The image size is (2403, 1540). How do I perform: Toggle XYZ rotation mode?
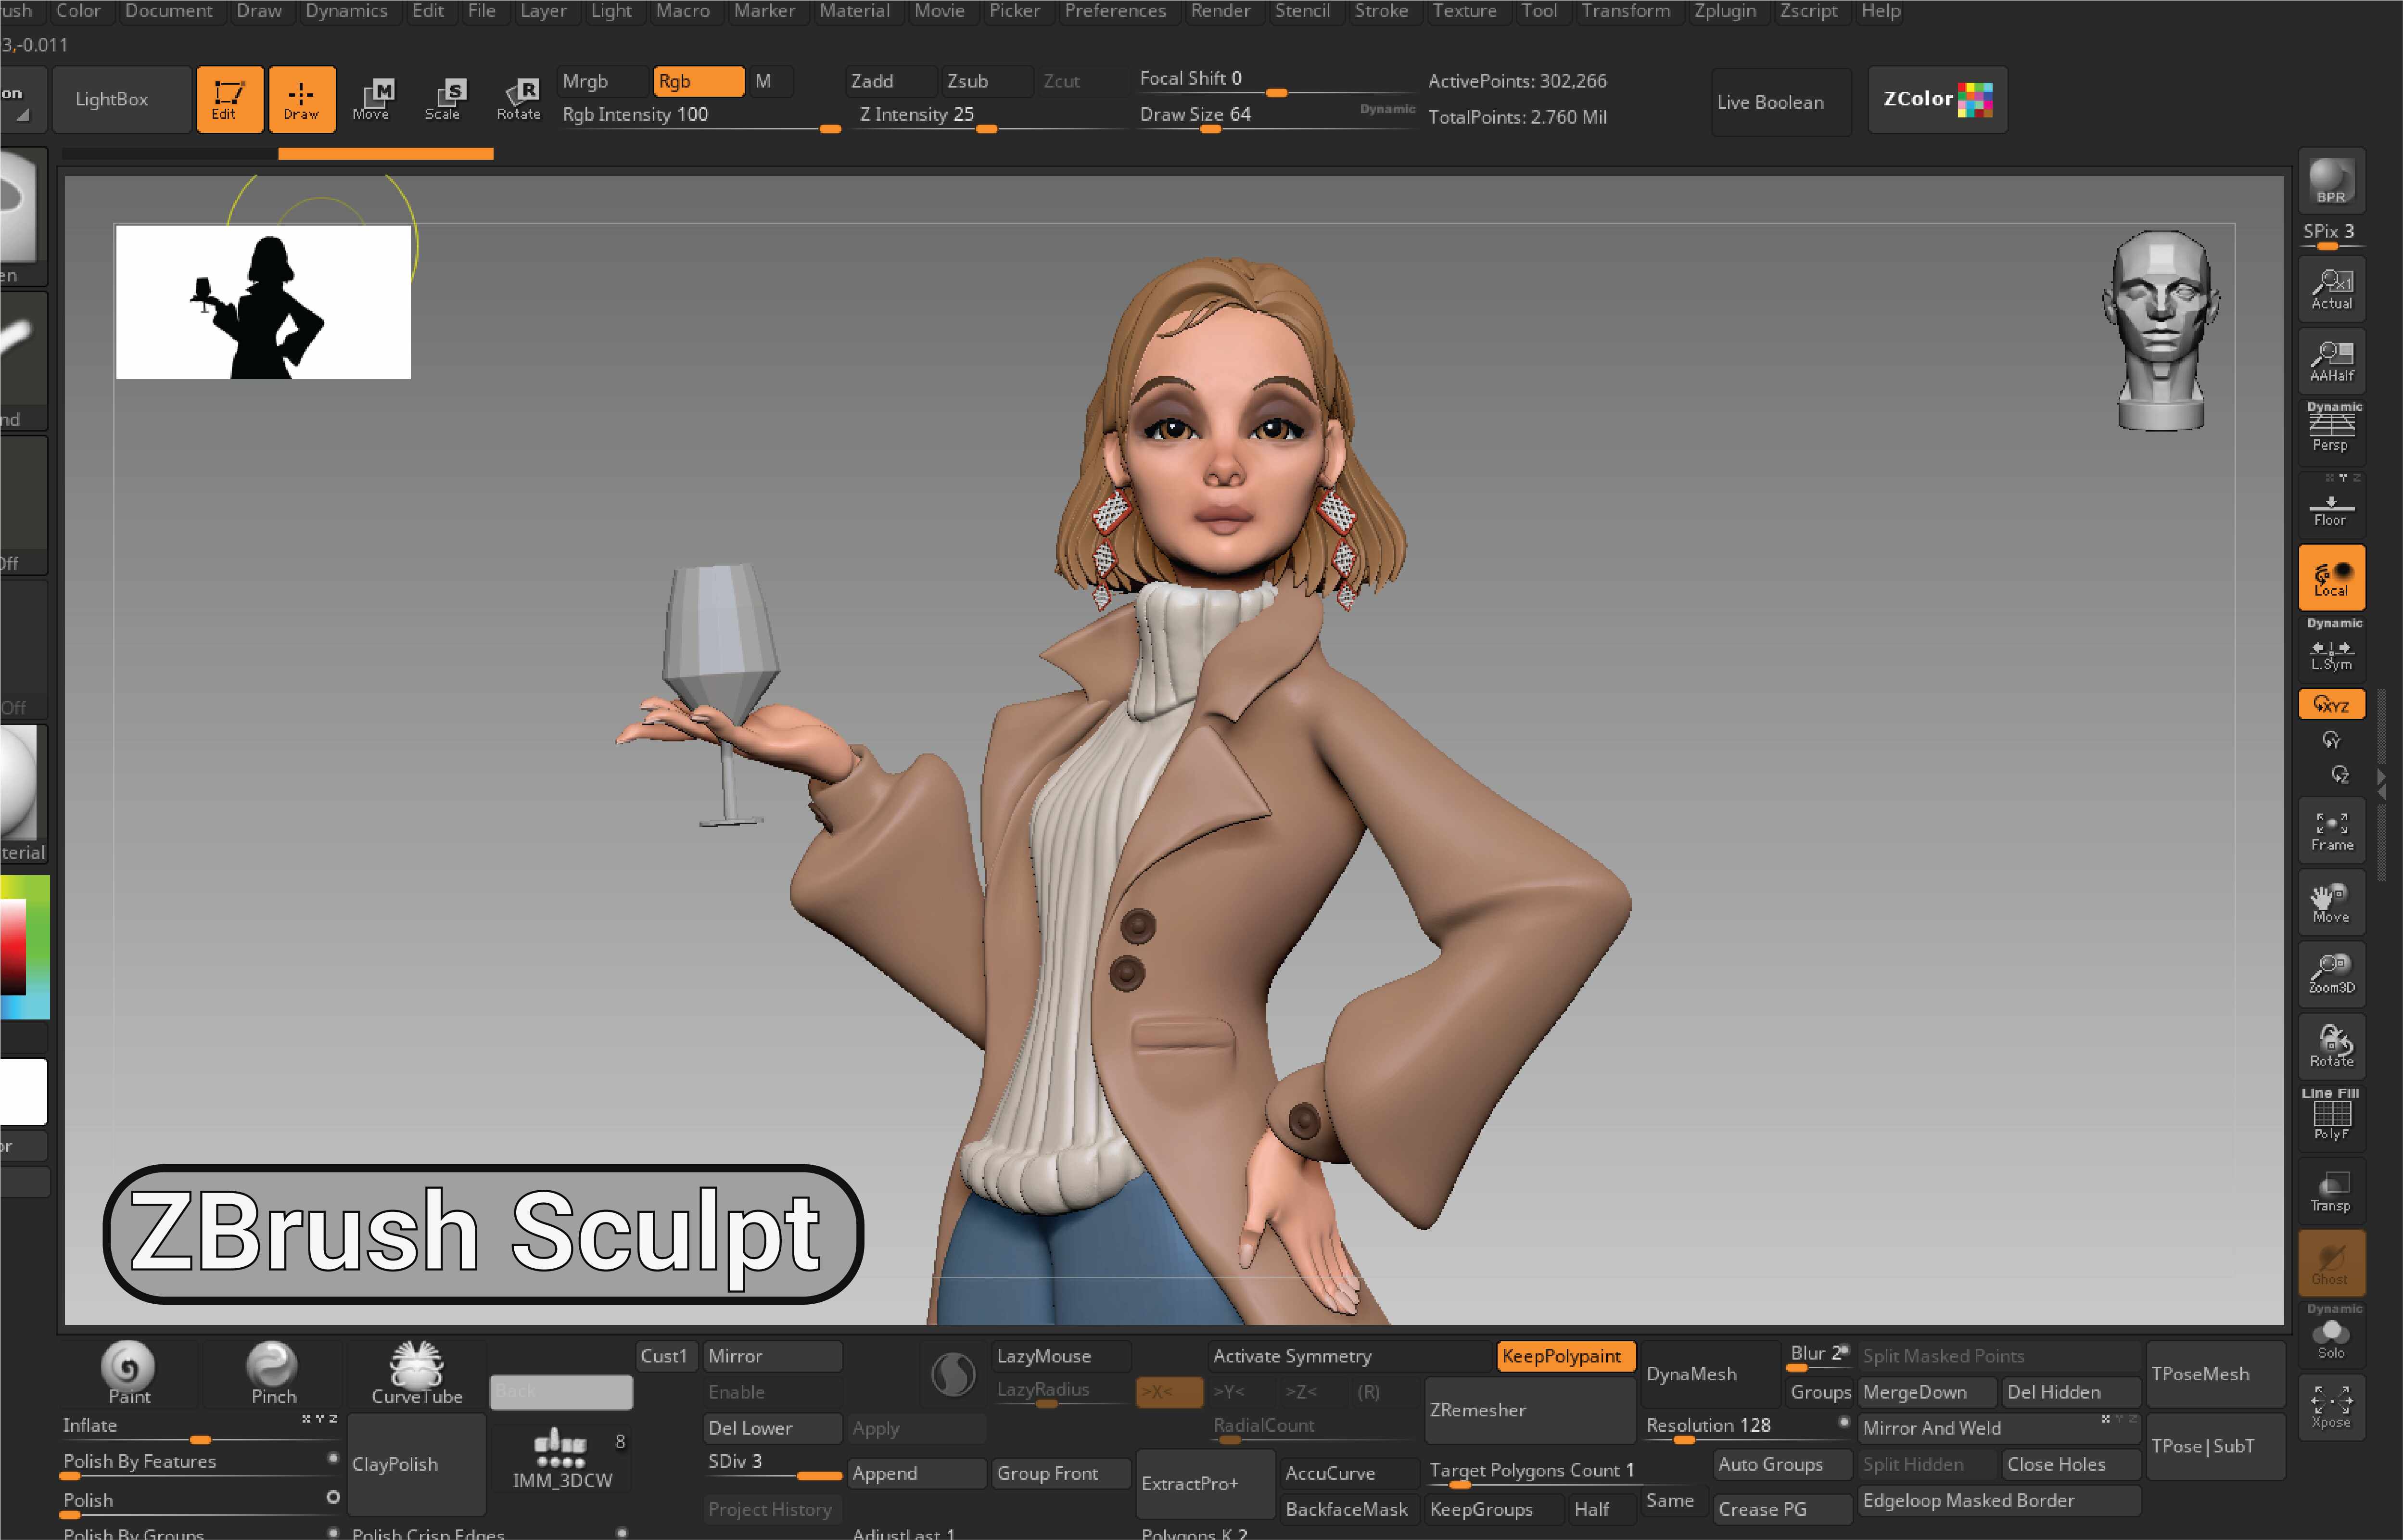point(2331,704)
